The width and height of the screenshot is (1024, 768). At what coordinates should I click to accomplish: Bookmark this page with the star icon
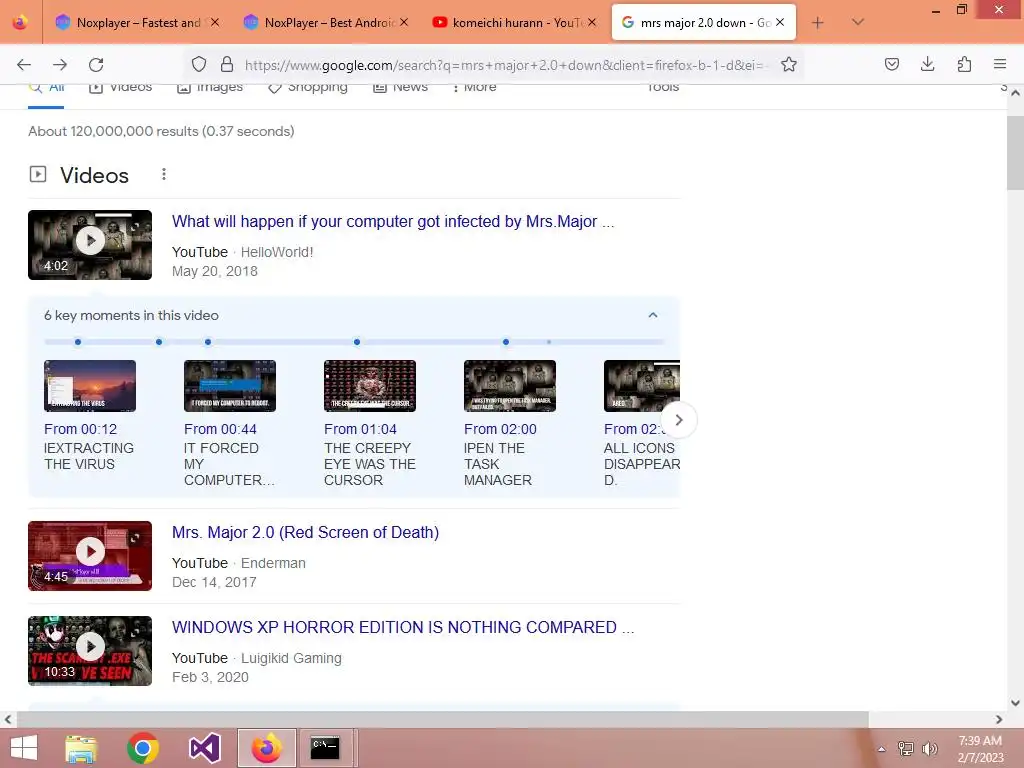coord(789,64)
